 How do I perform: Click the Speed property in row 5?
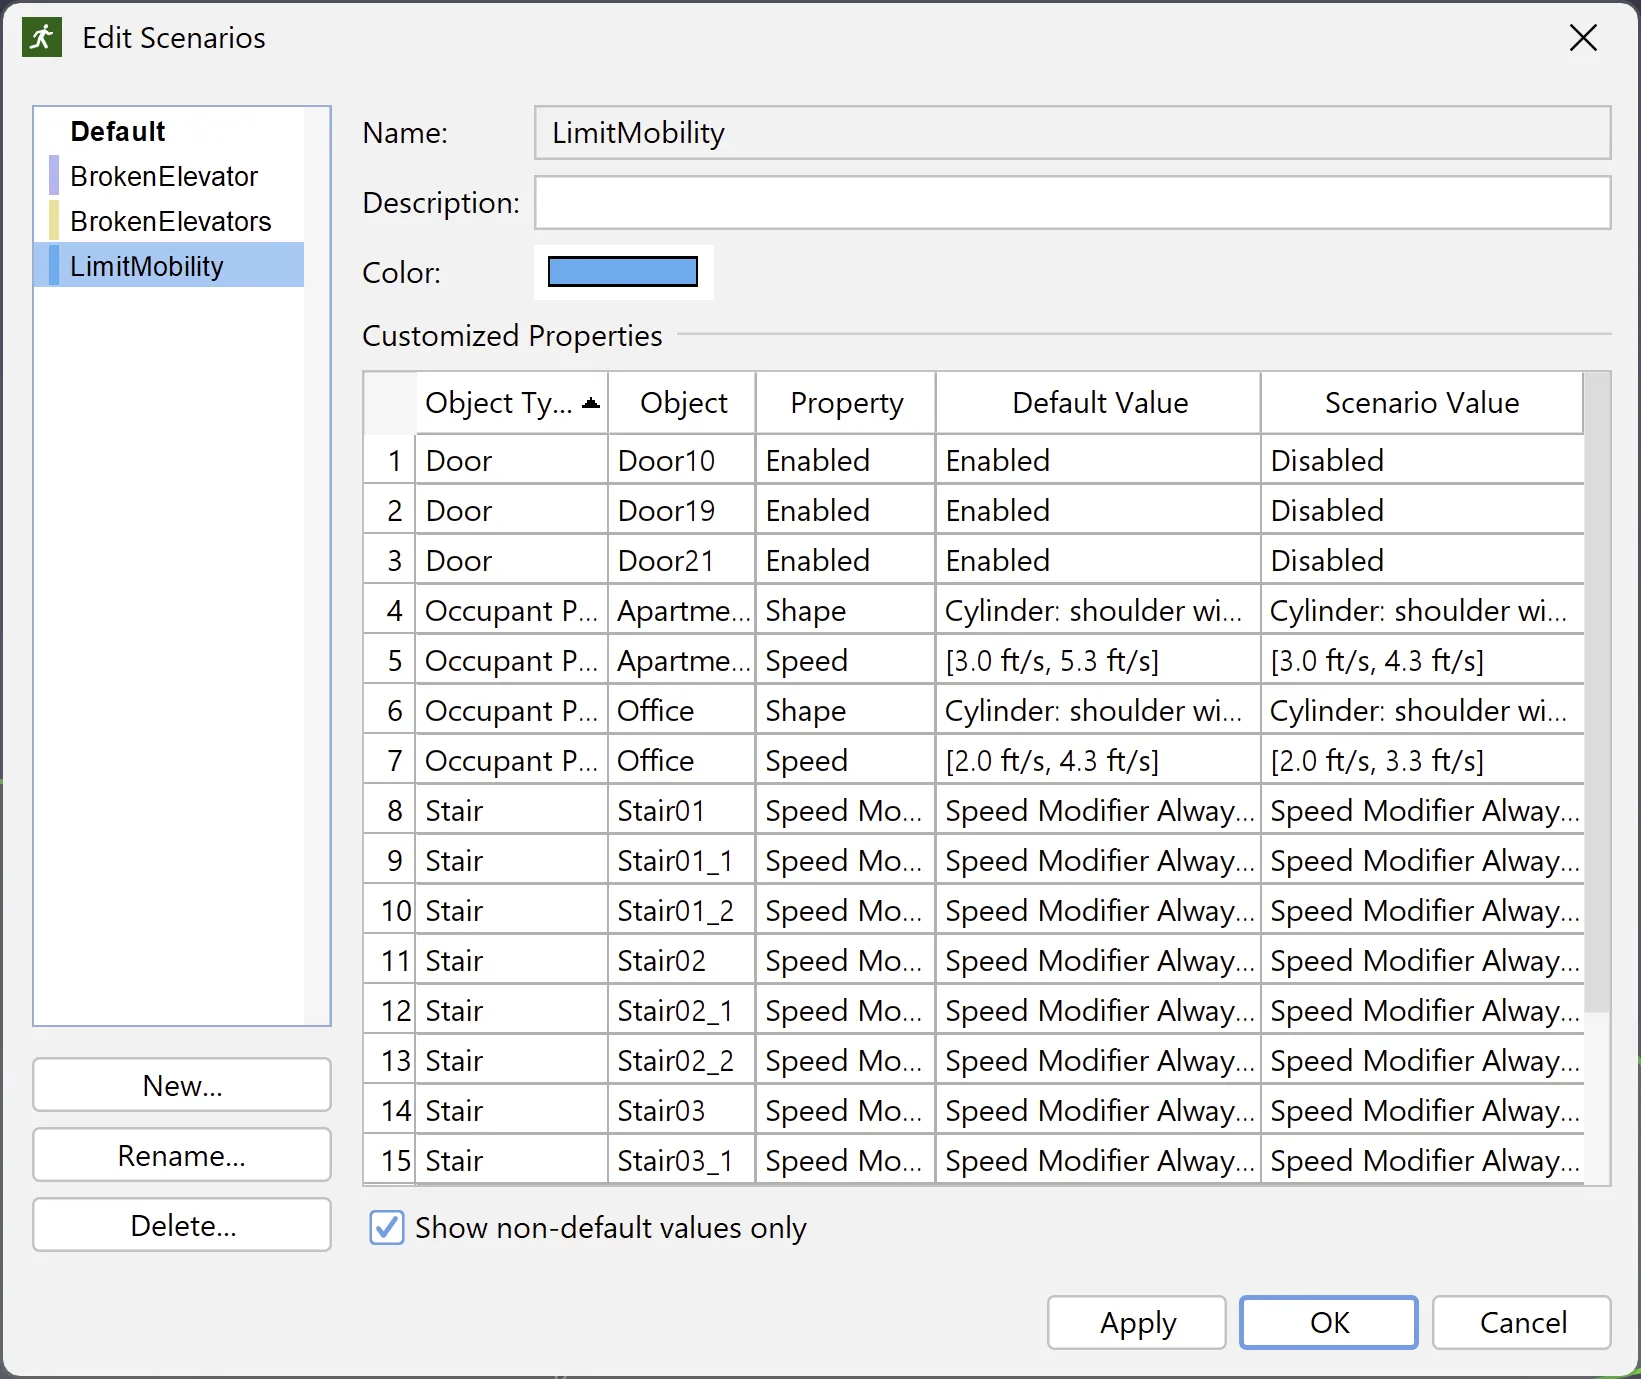846,660
